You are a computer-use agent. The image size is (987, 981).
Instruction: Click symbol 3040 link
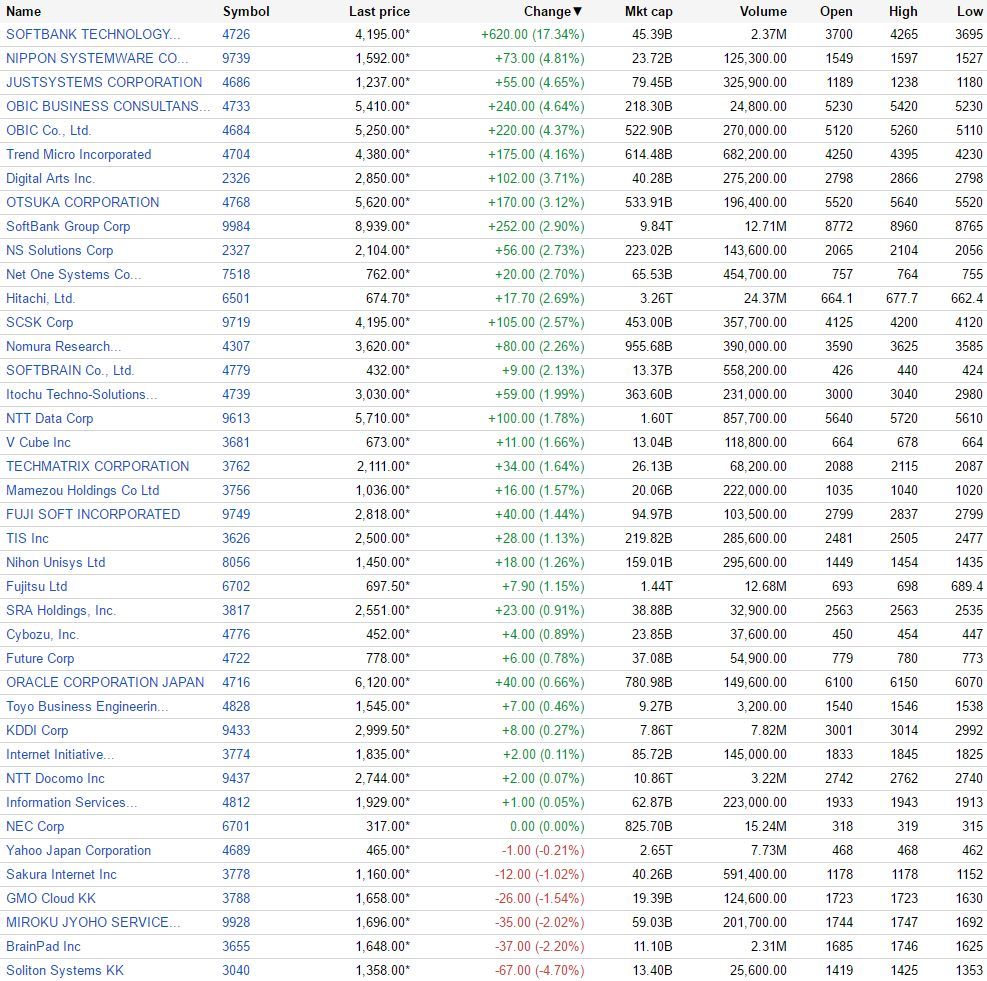[236, 970]
